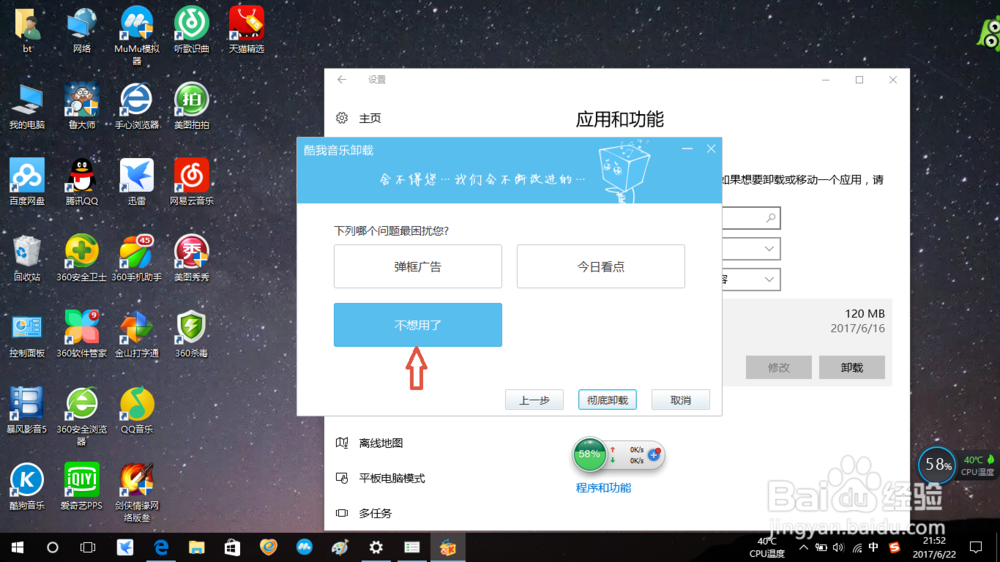Expand the first Settings dropdown
The image size is (1000, 562).
(x=751, y=249)
